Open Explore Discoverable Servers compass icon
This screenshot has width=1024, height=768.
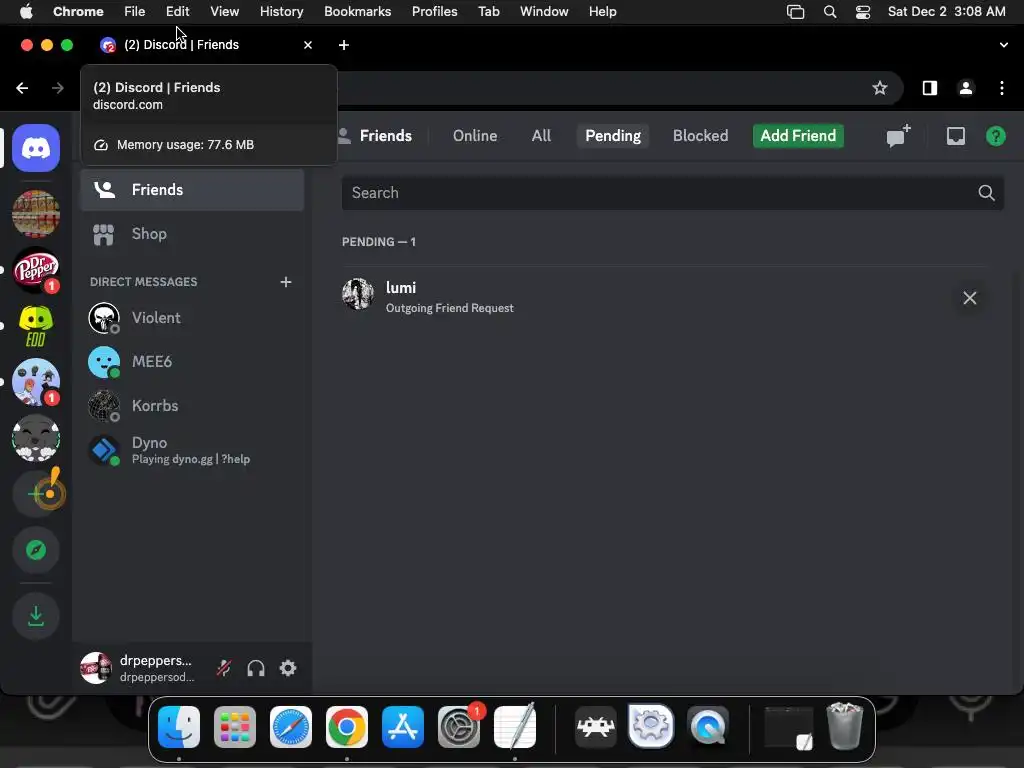coord(36,551)
